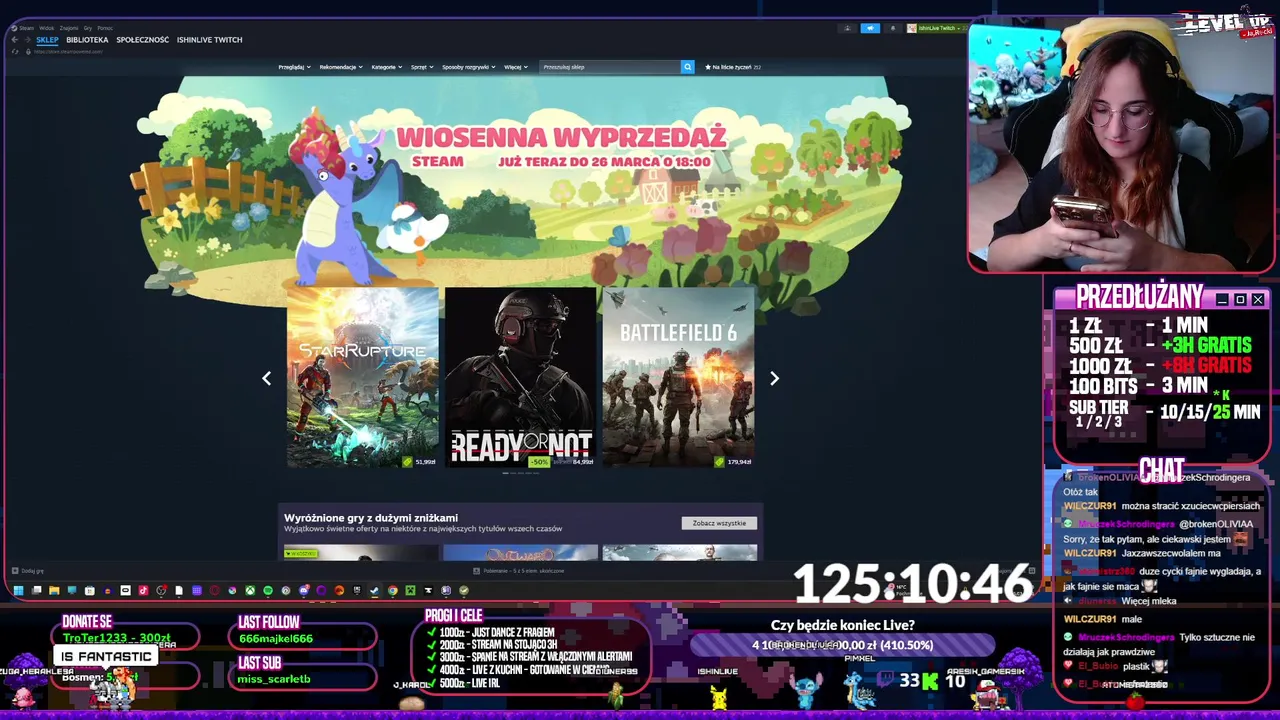The width and height of the screenshot is (1280, 720).
Task: Open the Pomoc menu
Action: 105,28
